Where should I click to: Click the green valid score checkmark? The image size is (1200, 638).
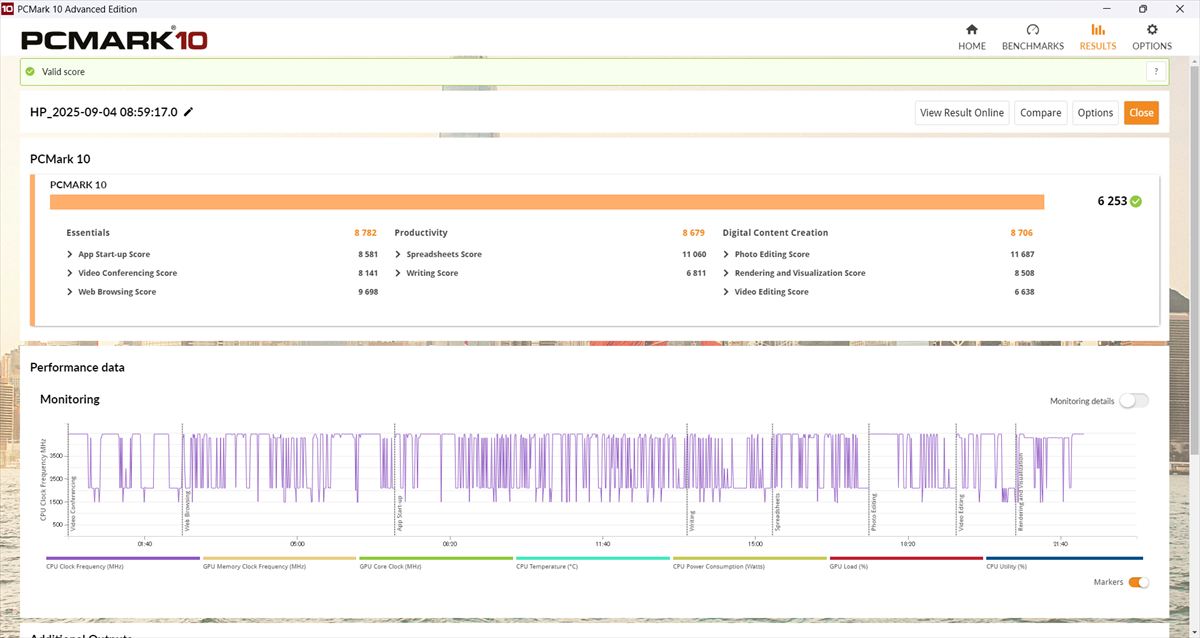pos(30,72)
